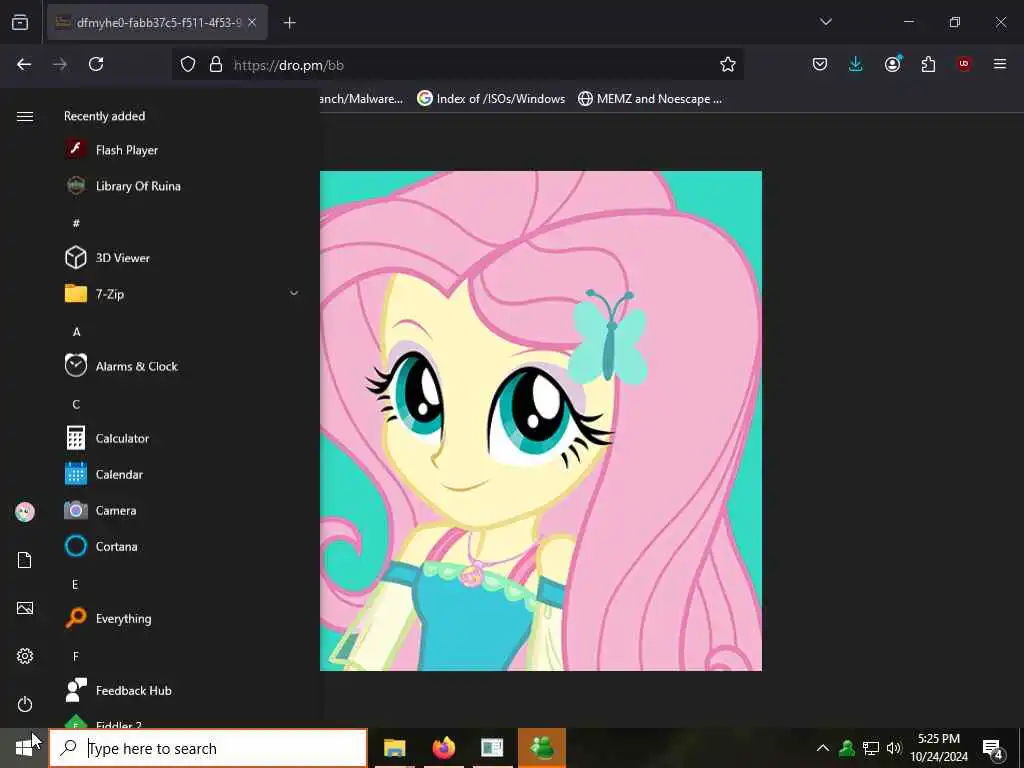Open File Explorer from the taskbar
This screenshot has height=768, width=1024.
(394, 748)
